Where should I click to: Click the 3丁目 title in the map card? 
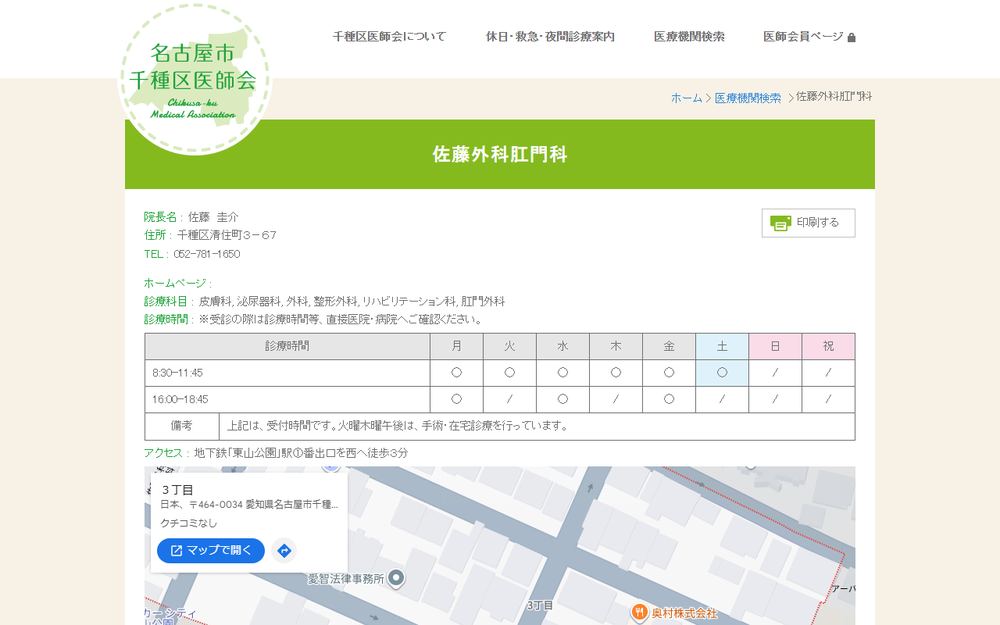point(177,490)
